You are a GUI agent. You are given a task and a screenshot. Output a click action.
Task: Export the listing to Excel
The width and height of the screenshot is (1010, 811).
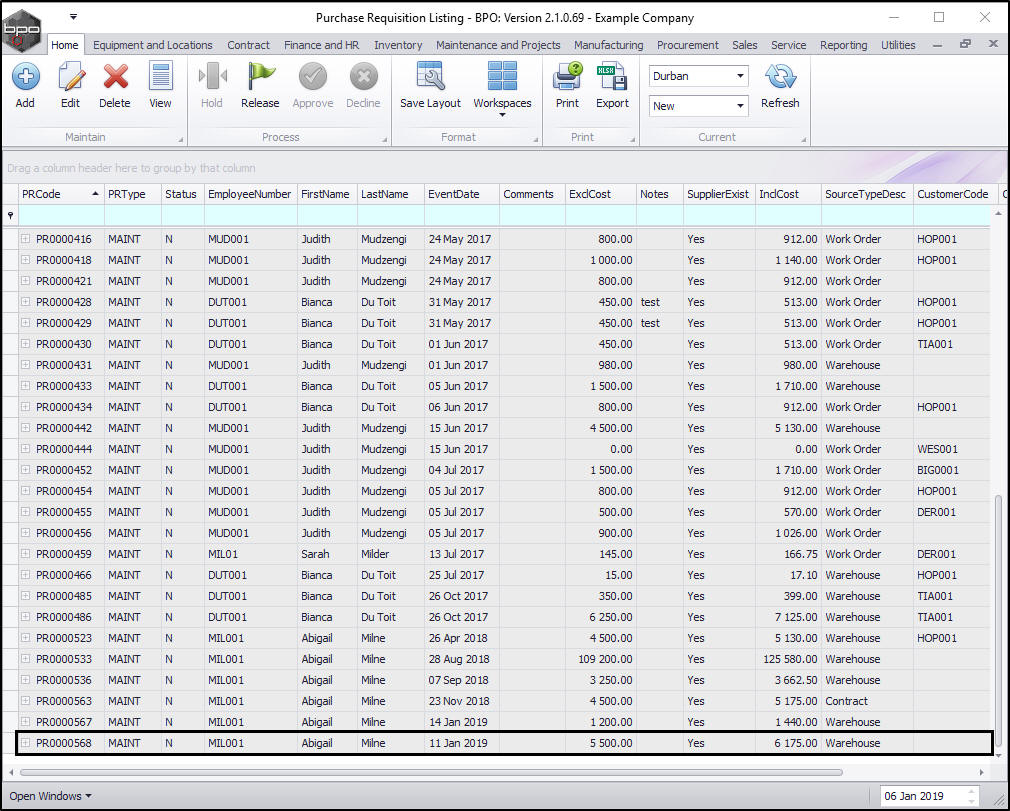[x=612, y=84]
